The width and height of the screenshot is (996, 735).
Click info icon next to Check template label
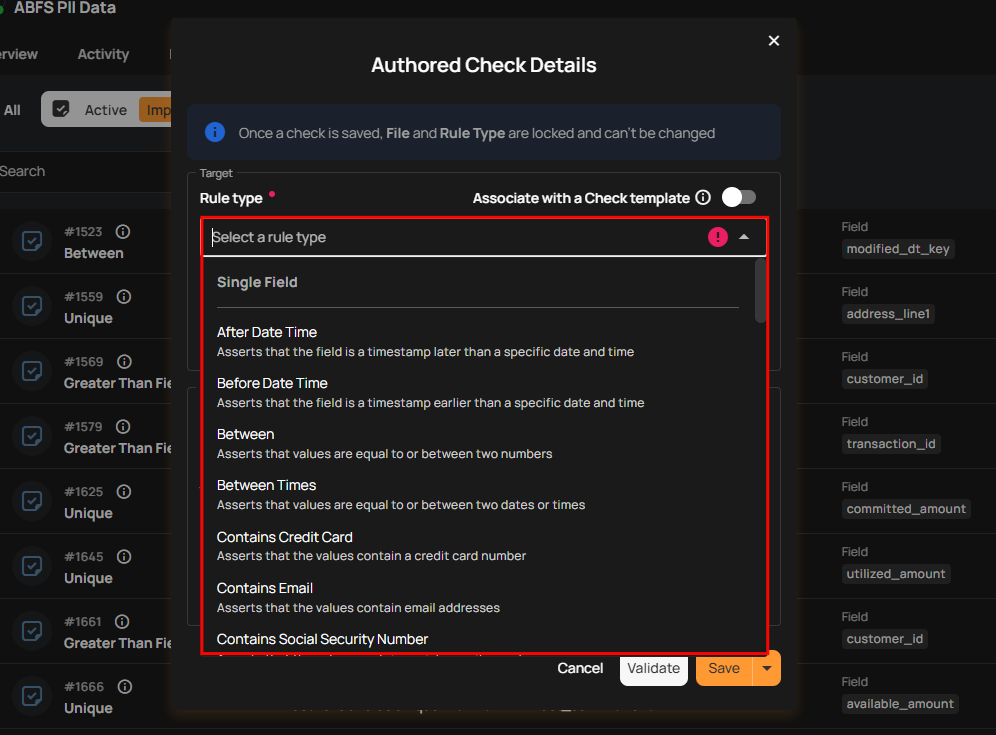click(703, 198)
